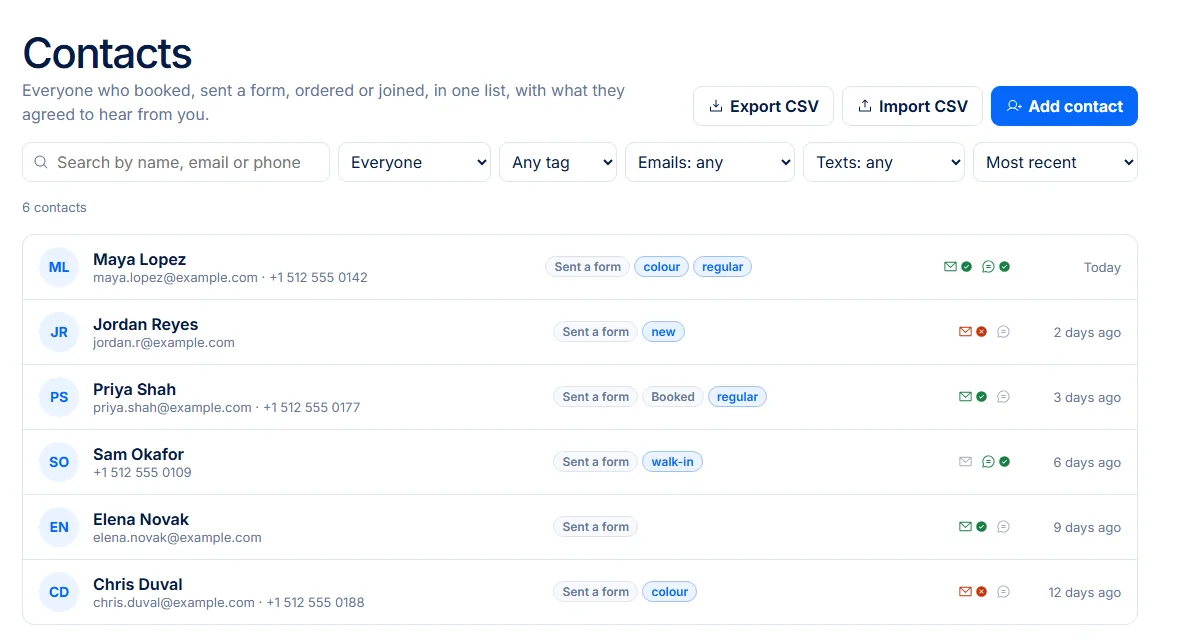Click the CD avatar for Chris Duval
Screen dimensions: 1180x640
coord(59,592)
